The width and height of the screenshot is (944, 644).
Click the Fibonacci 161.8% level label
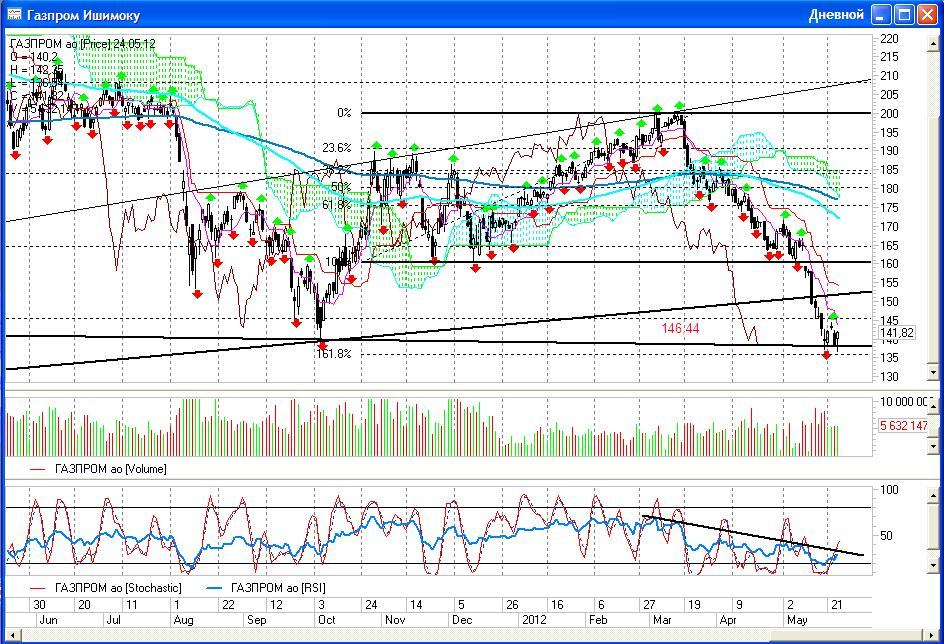point(334,354)
